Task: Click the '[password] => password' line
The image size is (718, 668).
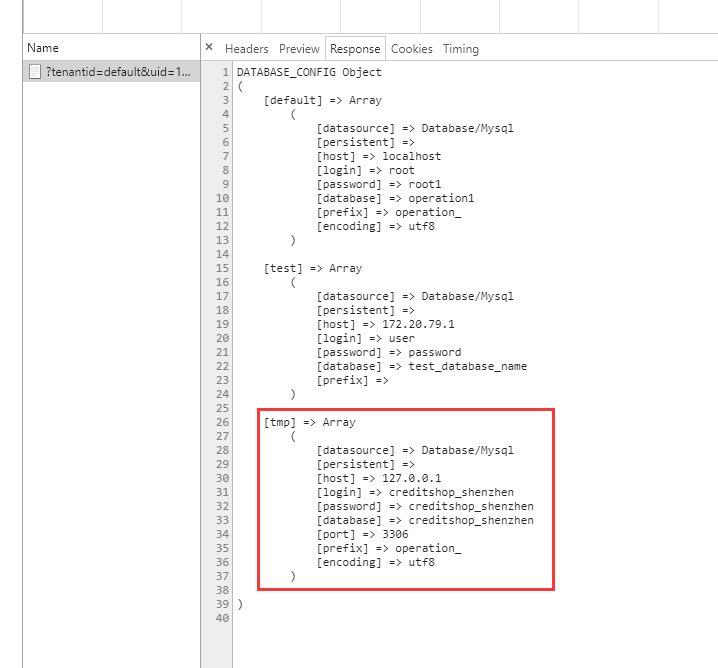Action: click(x=389, y=352)
